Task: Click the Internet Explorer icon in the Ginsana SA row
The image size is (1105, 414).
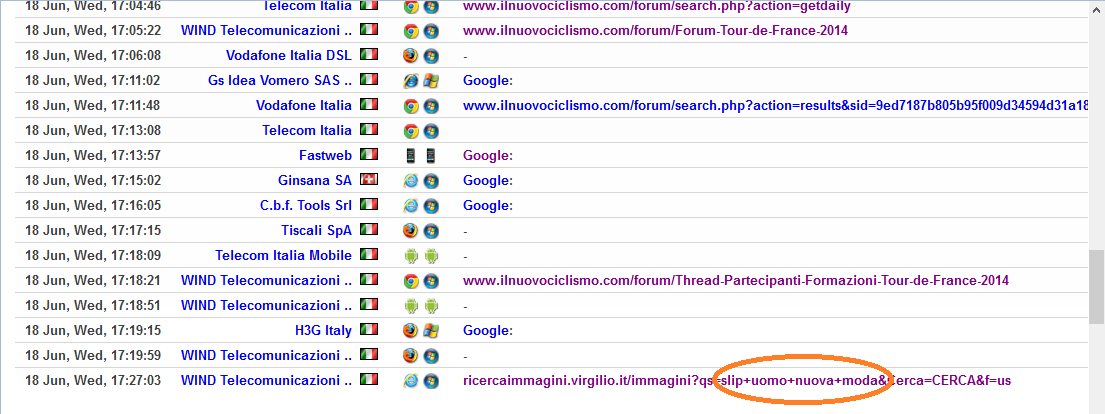Action: pyautogui.click(x=411, y=181)
